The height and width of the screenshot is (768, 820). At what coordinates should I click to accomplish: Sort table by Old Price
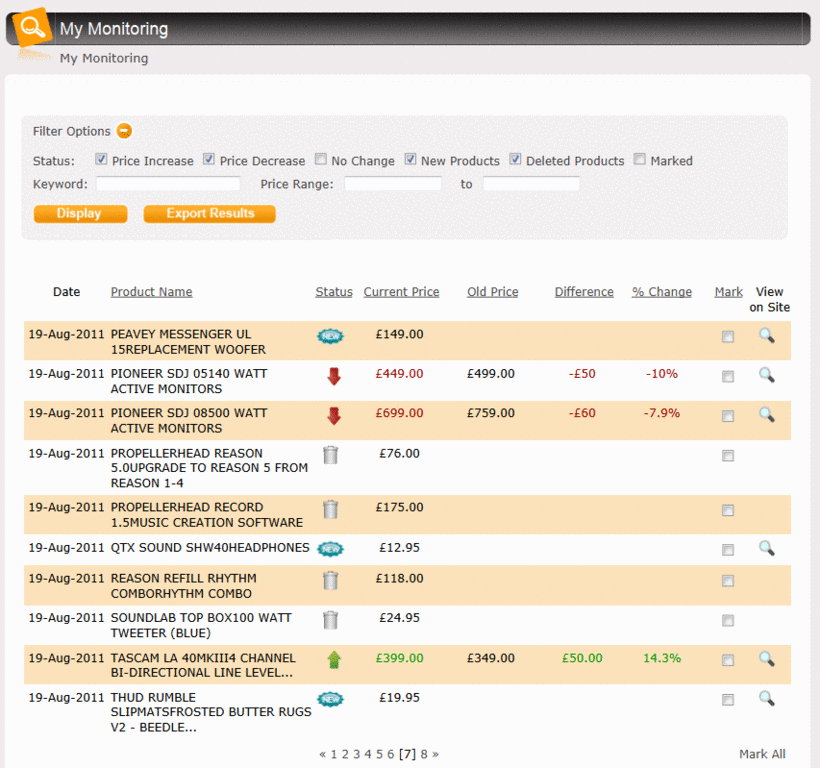pos(493,292)
